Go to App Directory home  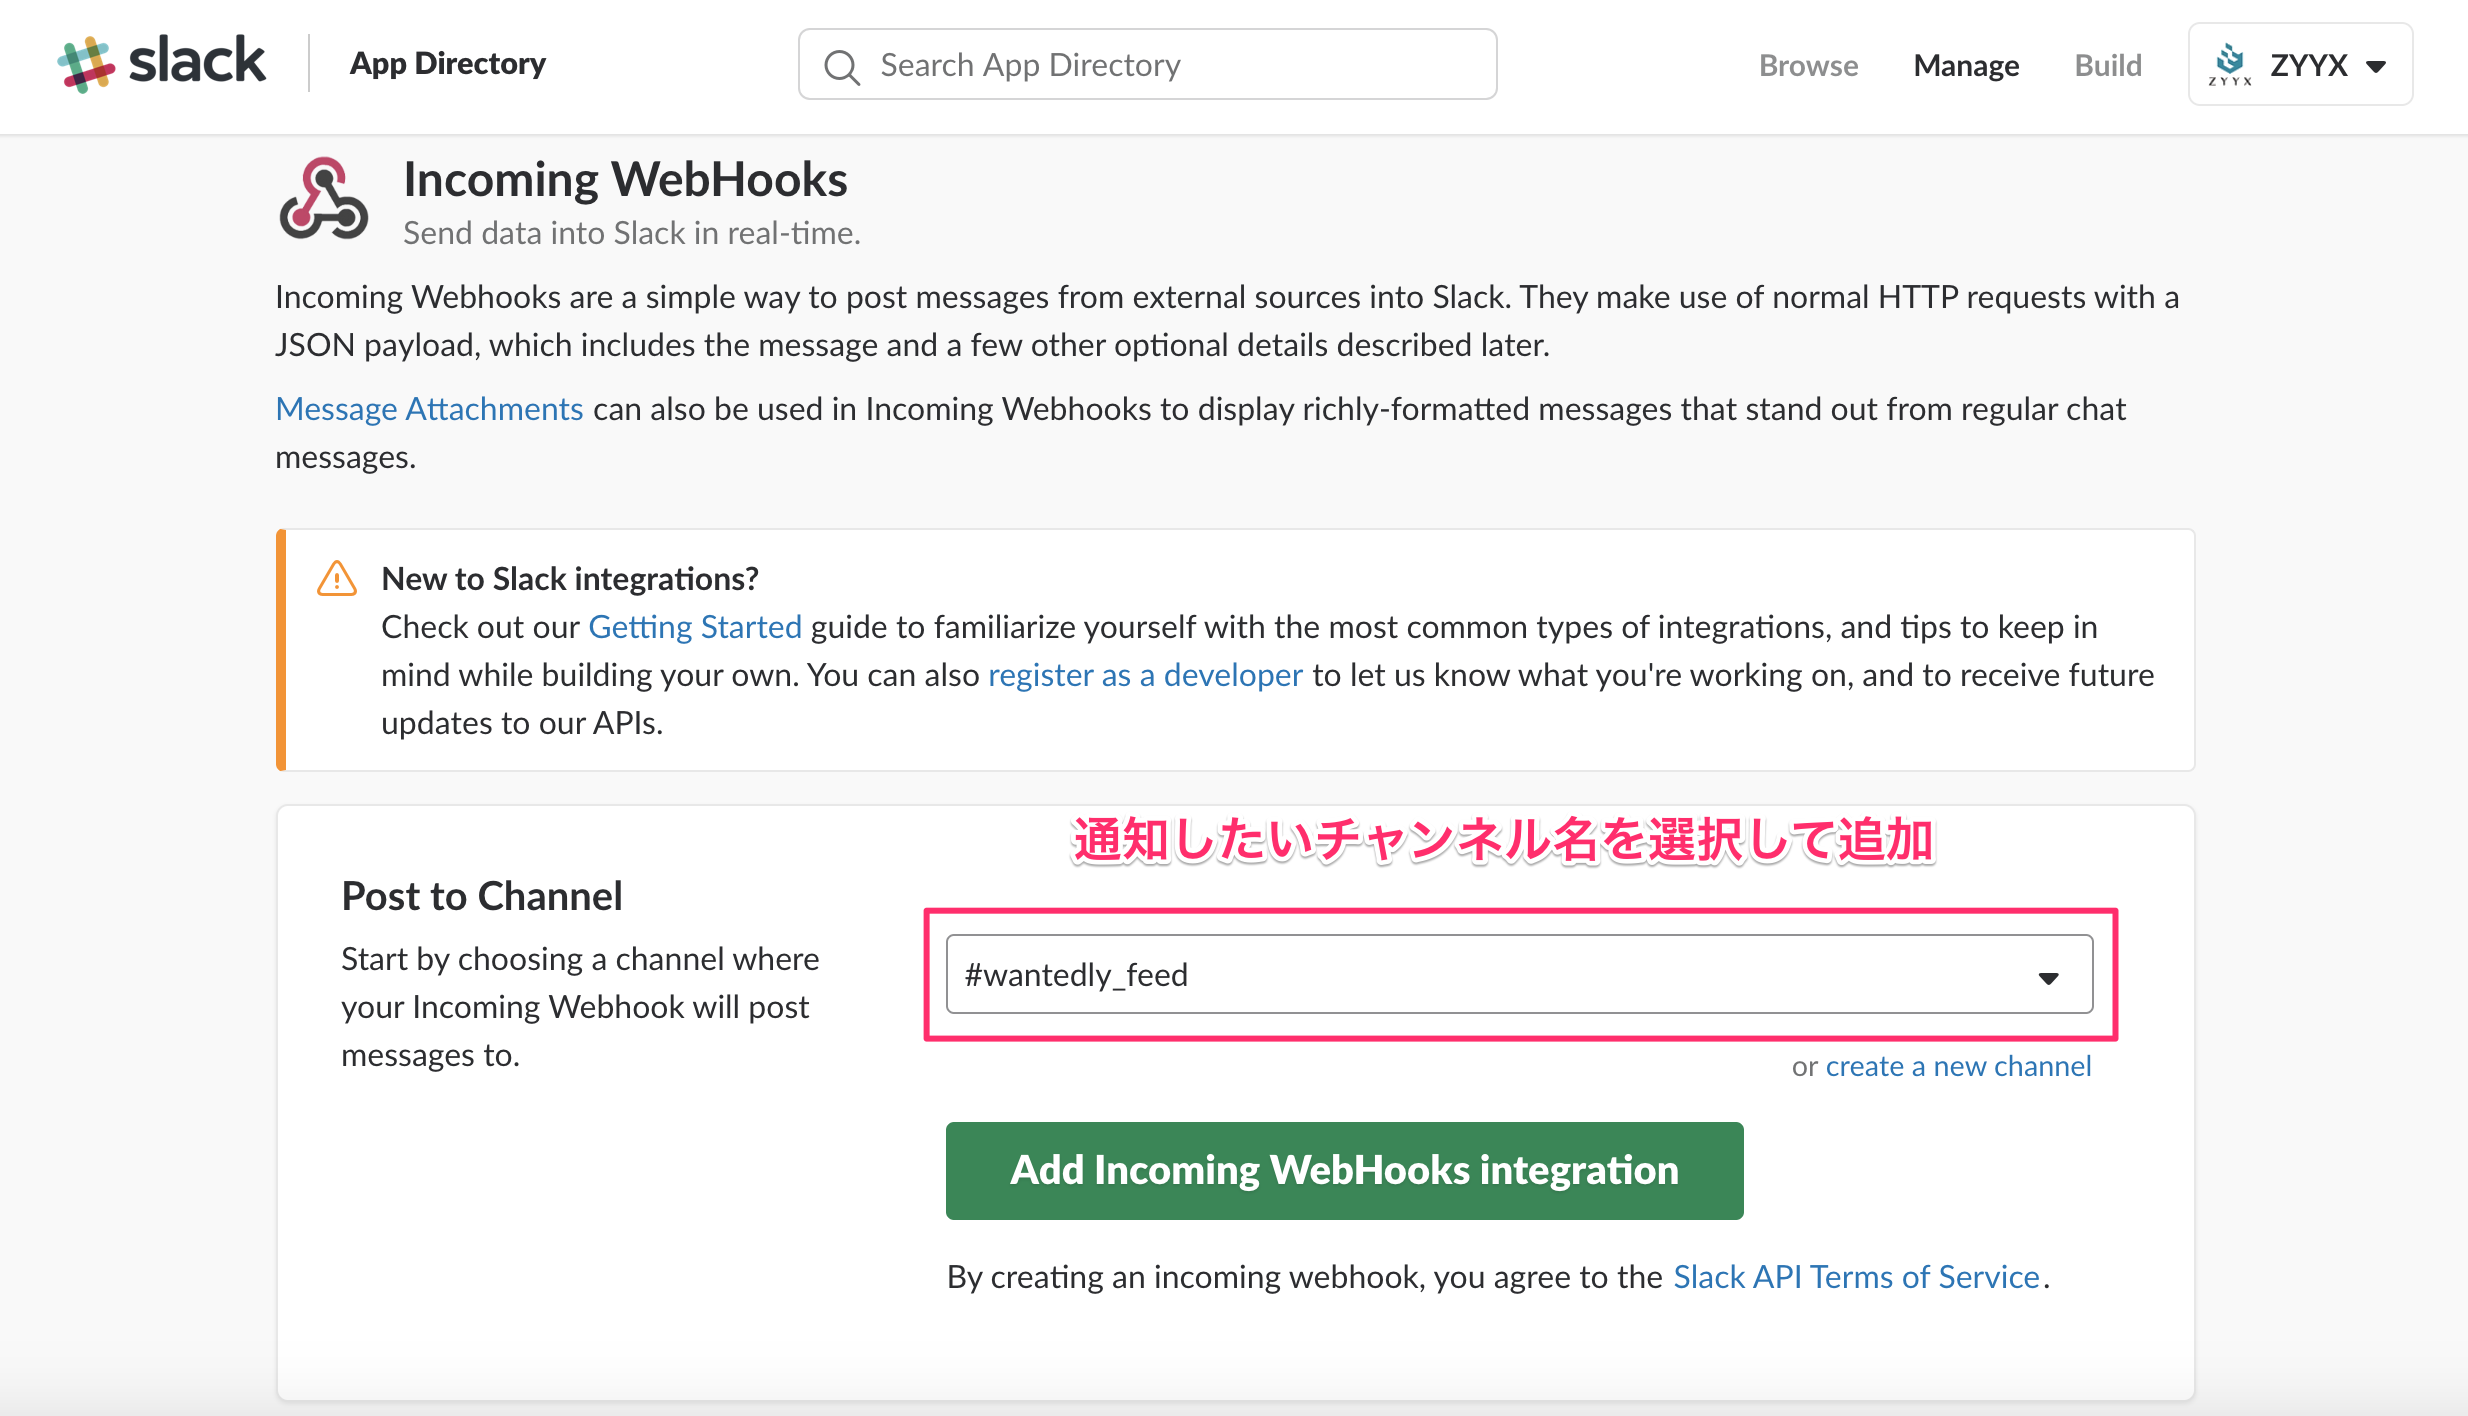pos(447,64)
